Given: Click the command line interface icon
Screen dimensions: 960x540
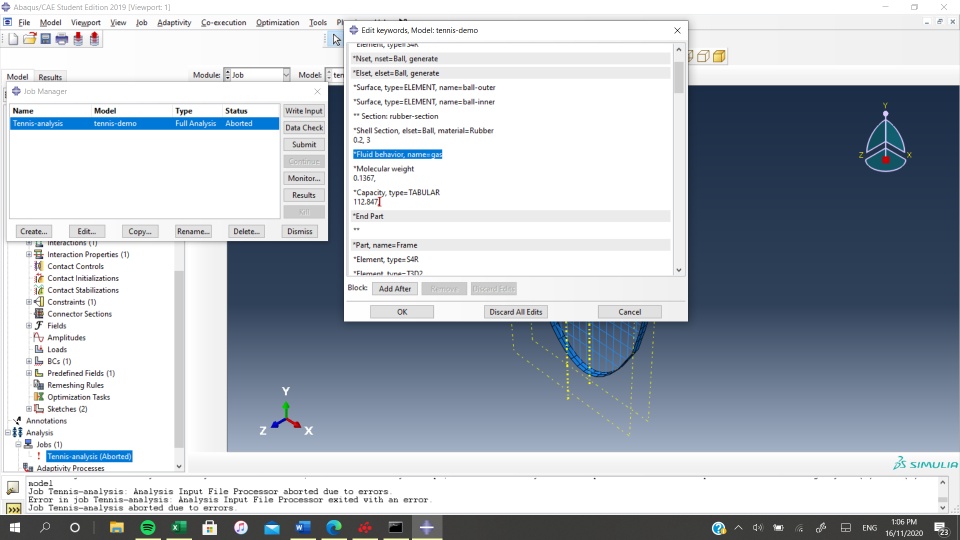Looking at the screenshot, I should click(12, 508).
